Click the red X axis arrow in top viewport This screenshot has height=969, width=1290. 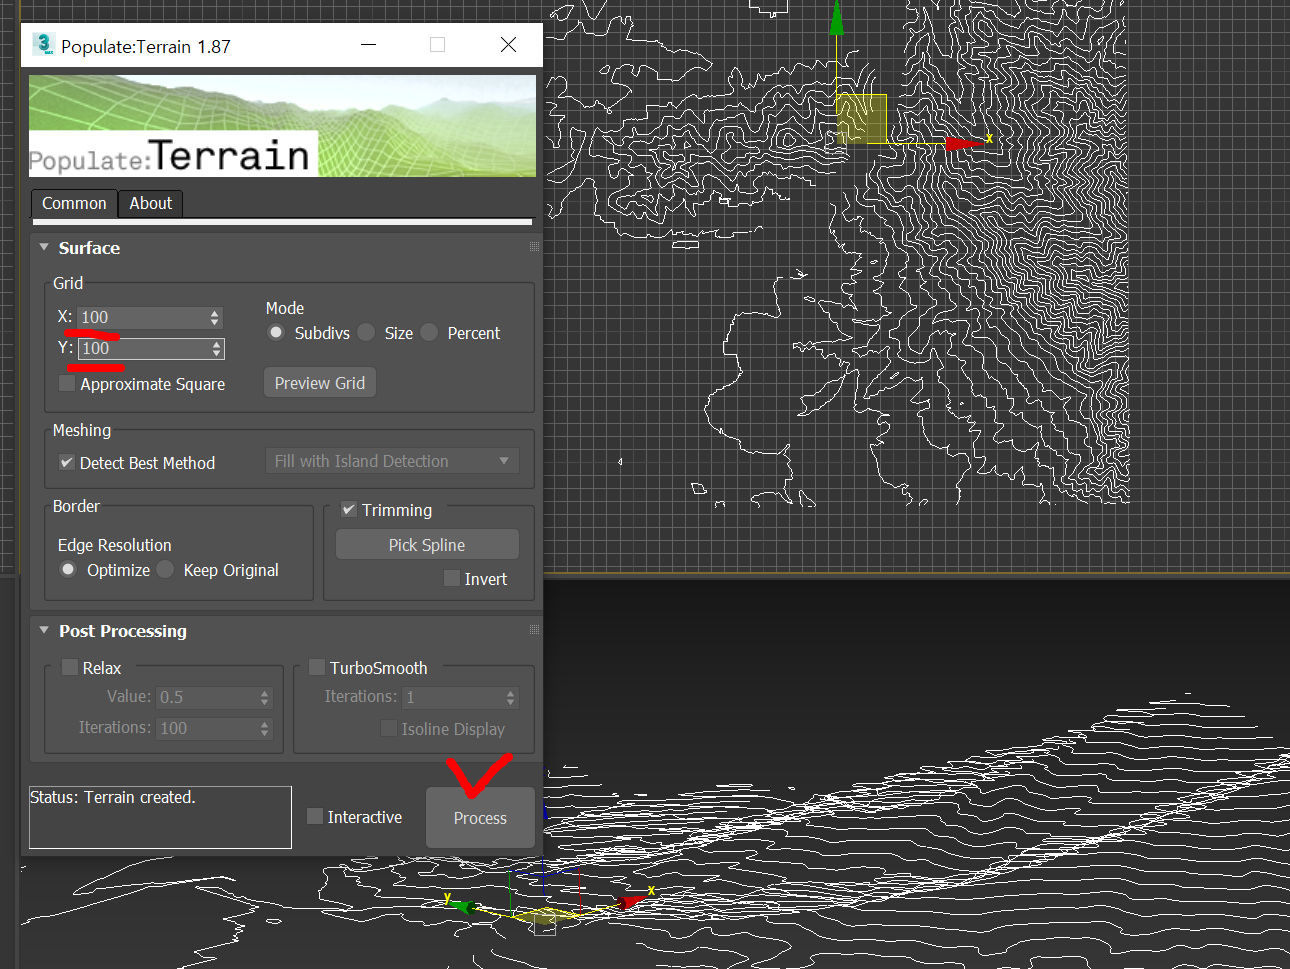[x=963, y=144]
